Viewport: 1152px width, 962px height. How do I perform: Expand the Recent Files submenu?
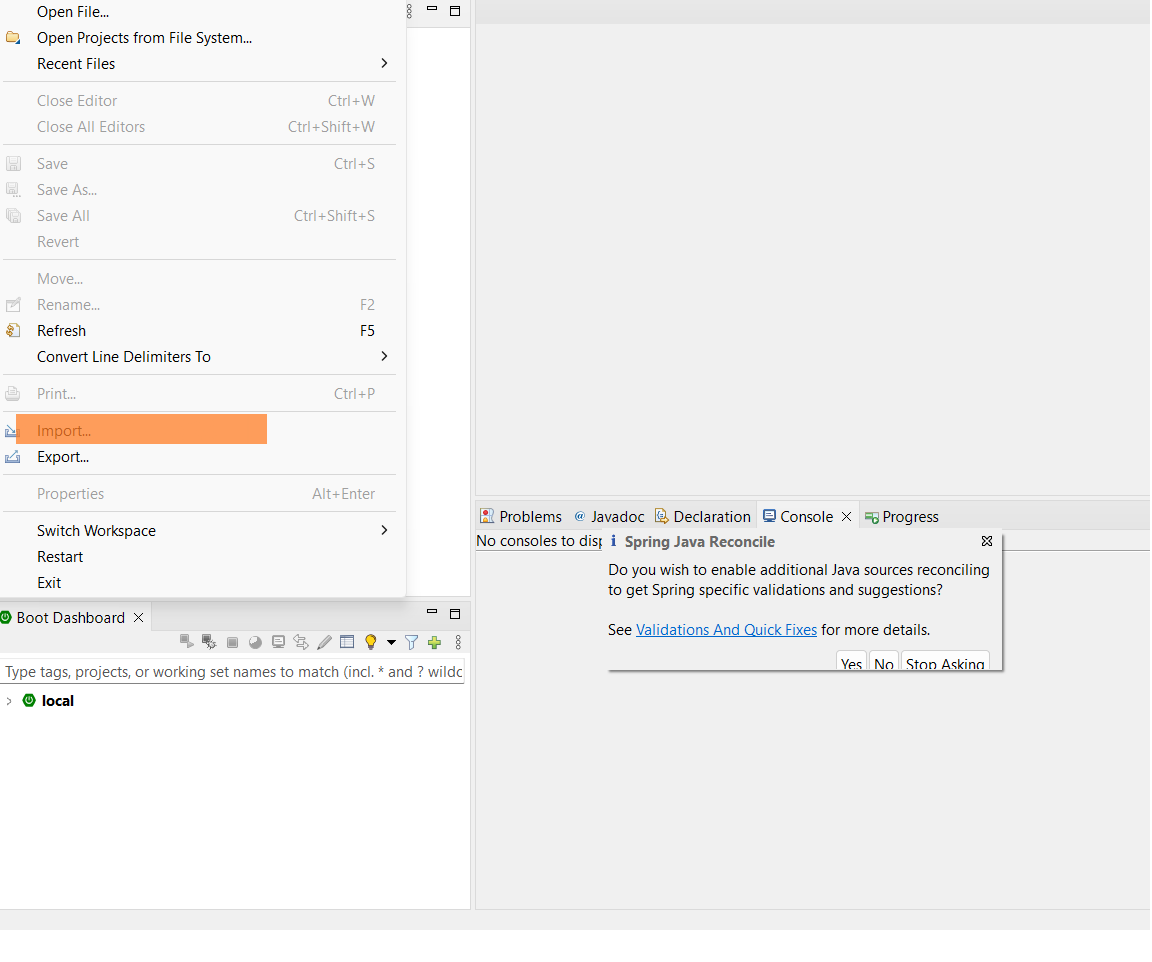click(x=384, y=64)
